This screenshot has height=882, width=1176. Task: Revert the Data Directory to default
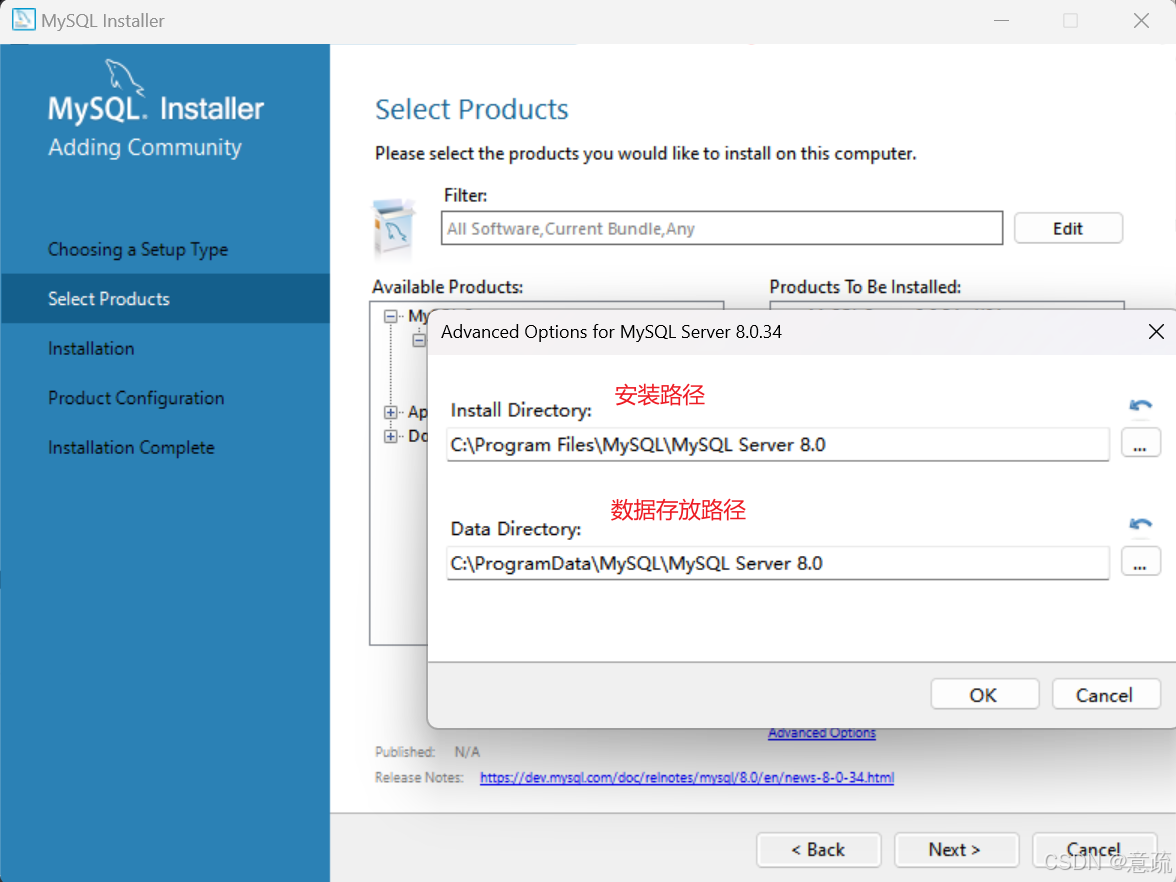[x=1140, y=524]
